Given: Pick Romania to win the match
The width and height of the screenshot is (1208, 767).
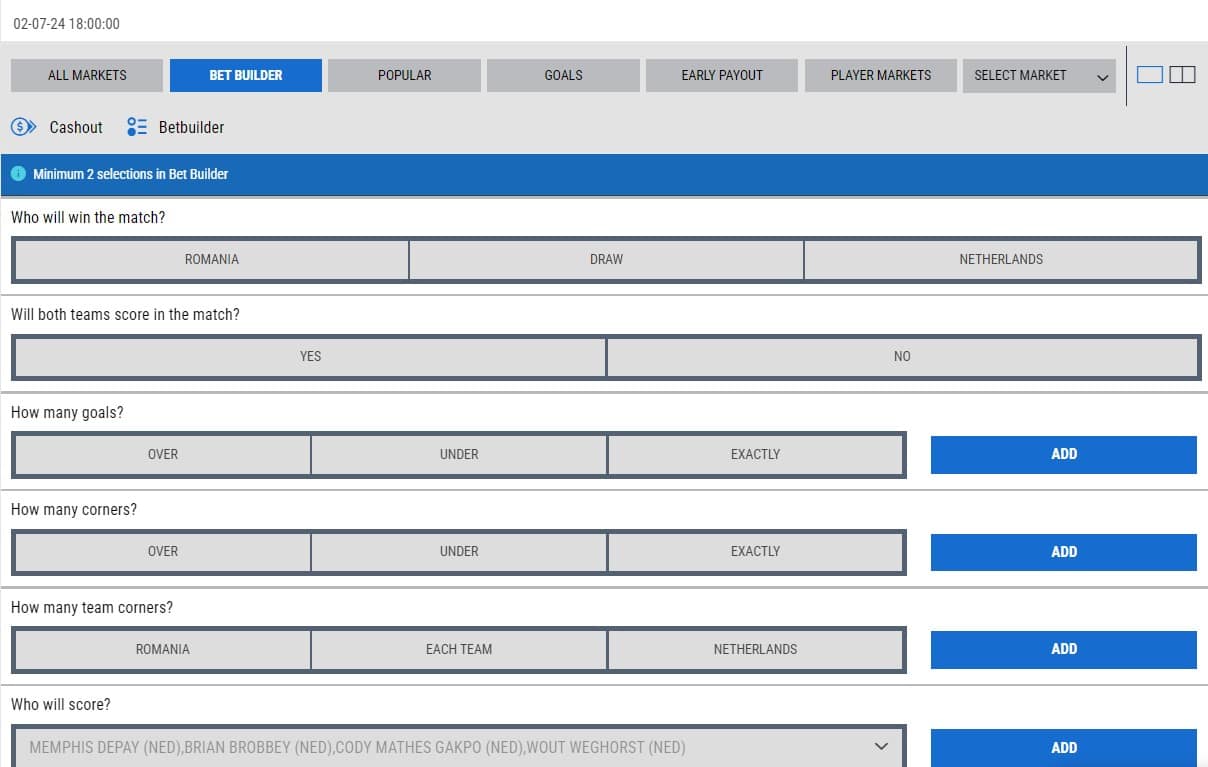Looking at the screenshot, I should [x=212, y=260].
